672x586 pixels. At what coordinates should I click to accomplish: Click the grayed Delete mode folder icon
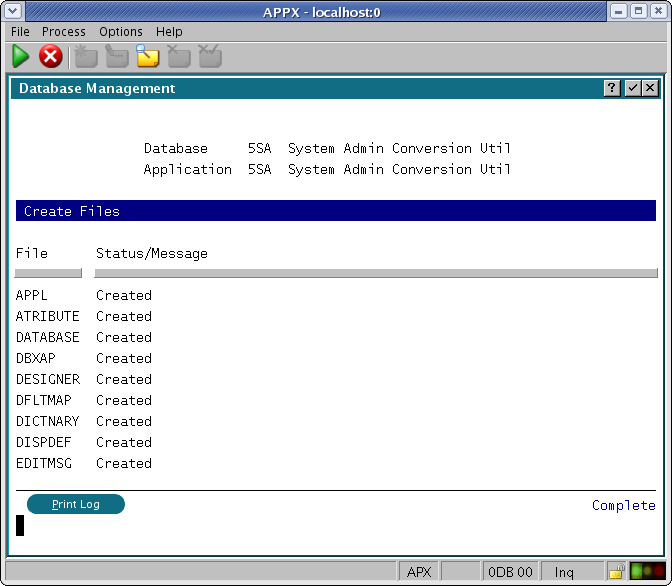(x=179, y=57)
